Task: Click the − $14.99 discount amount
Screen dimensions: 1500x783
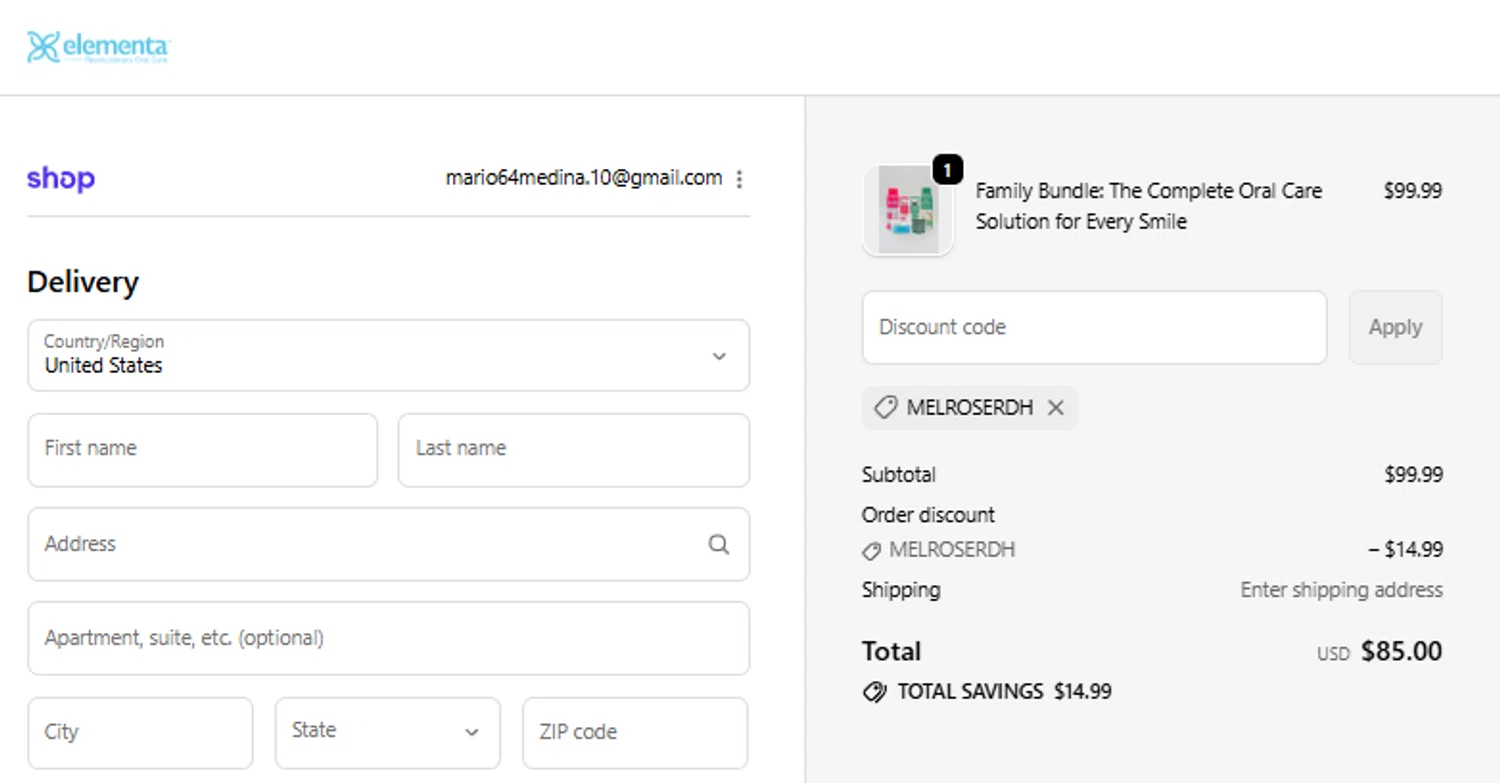Action: (1405, 550)
